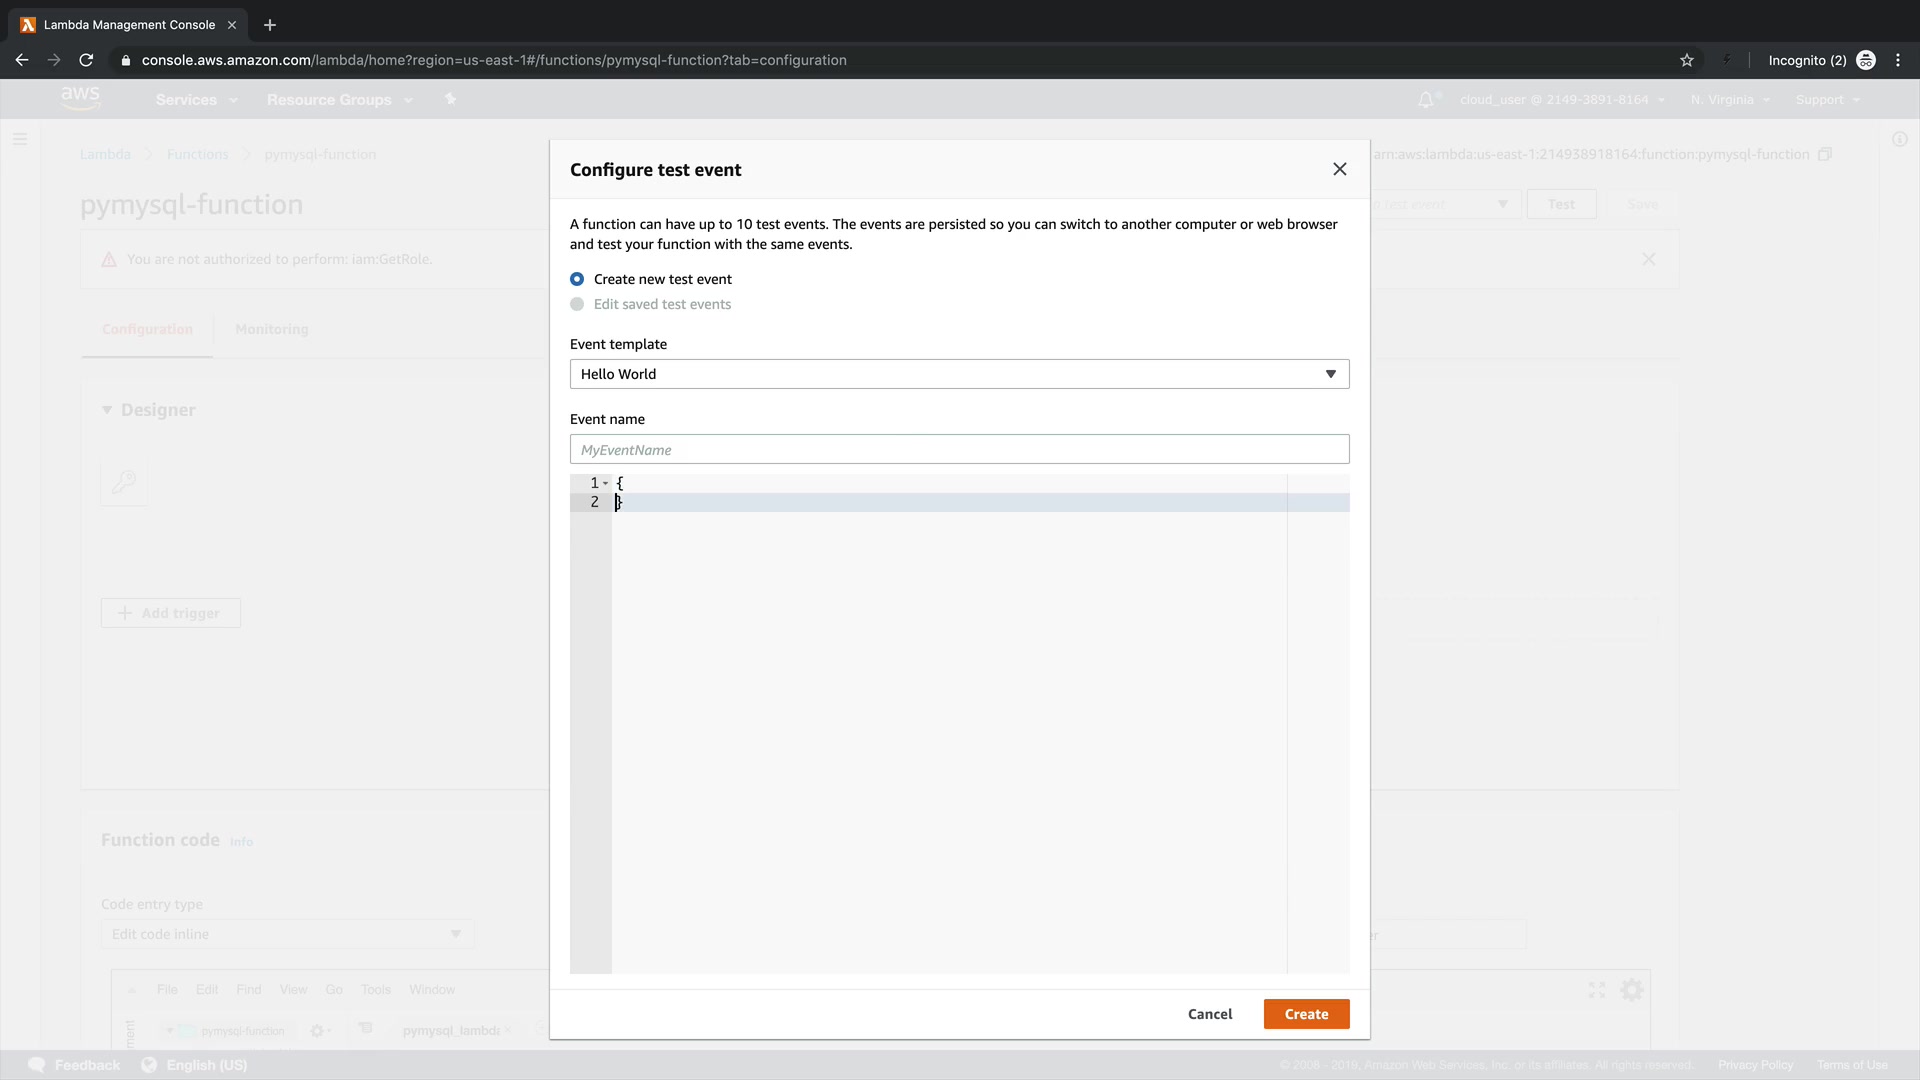Select Edit saved test events radio

coord(577,304)
